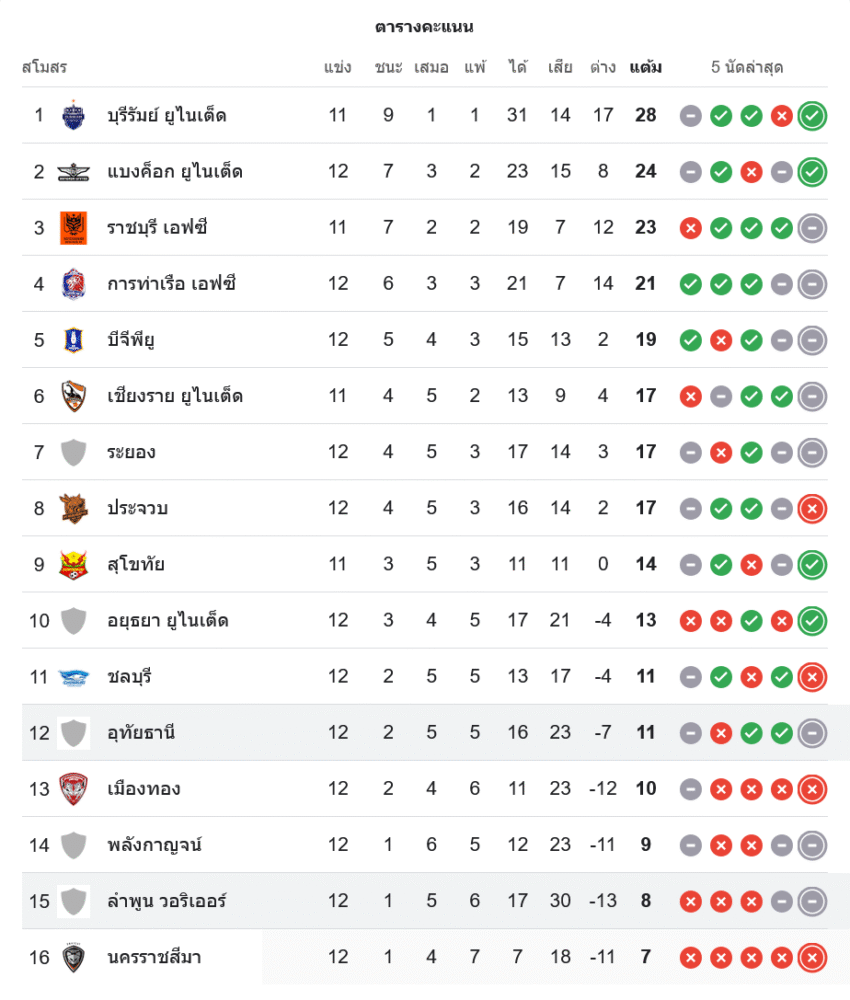Click the สโมสร column header
Screen dimensions: 850x1000
(44, 67)
